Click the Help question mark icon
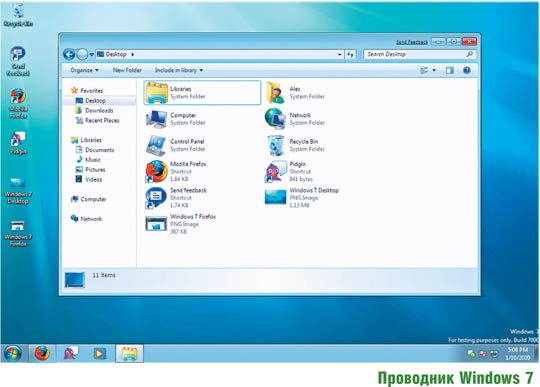 (467, 70)
